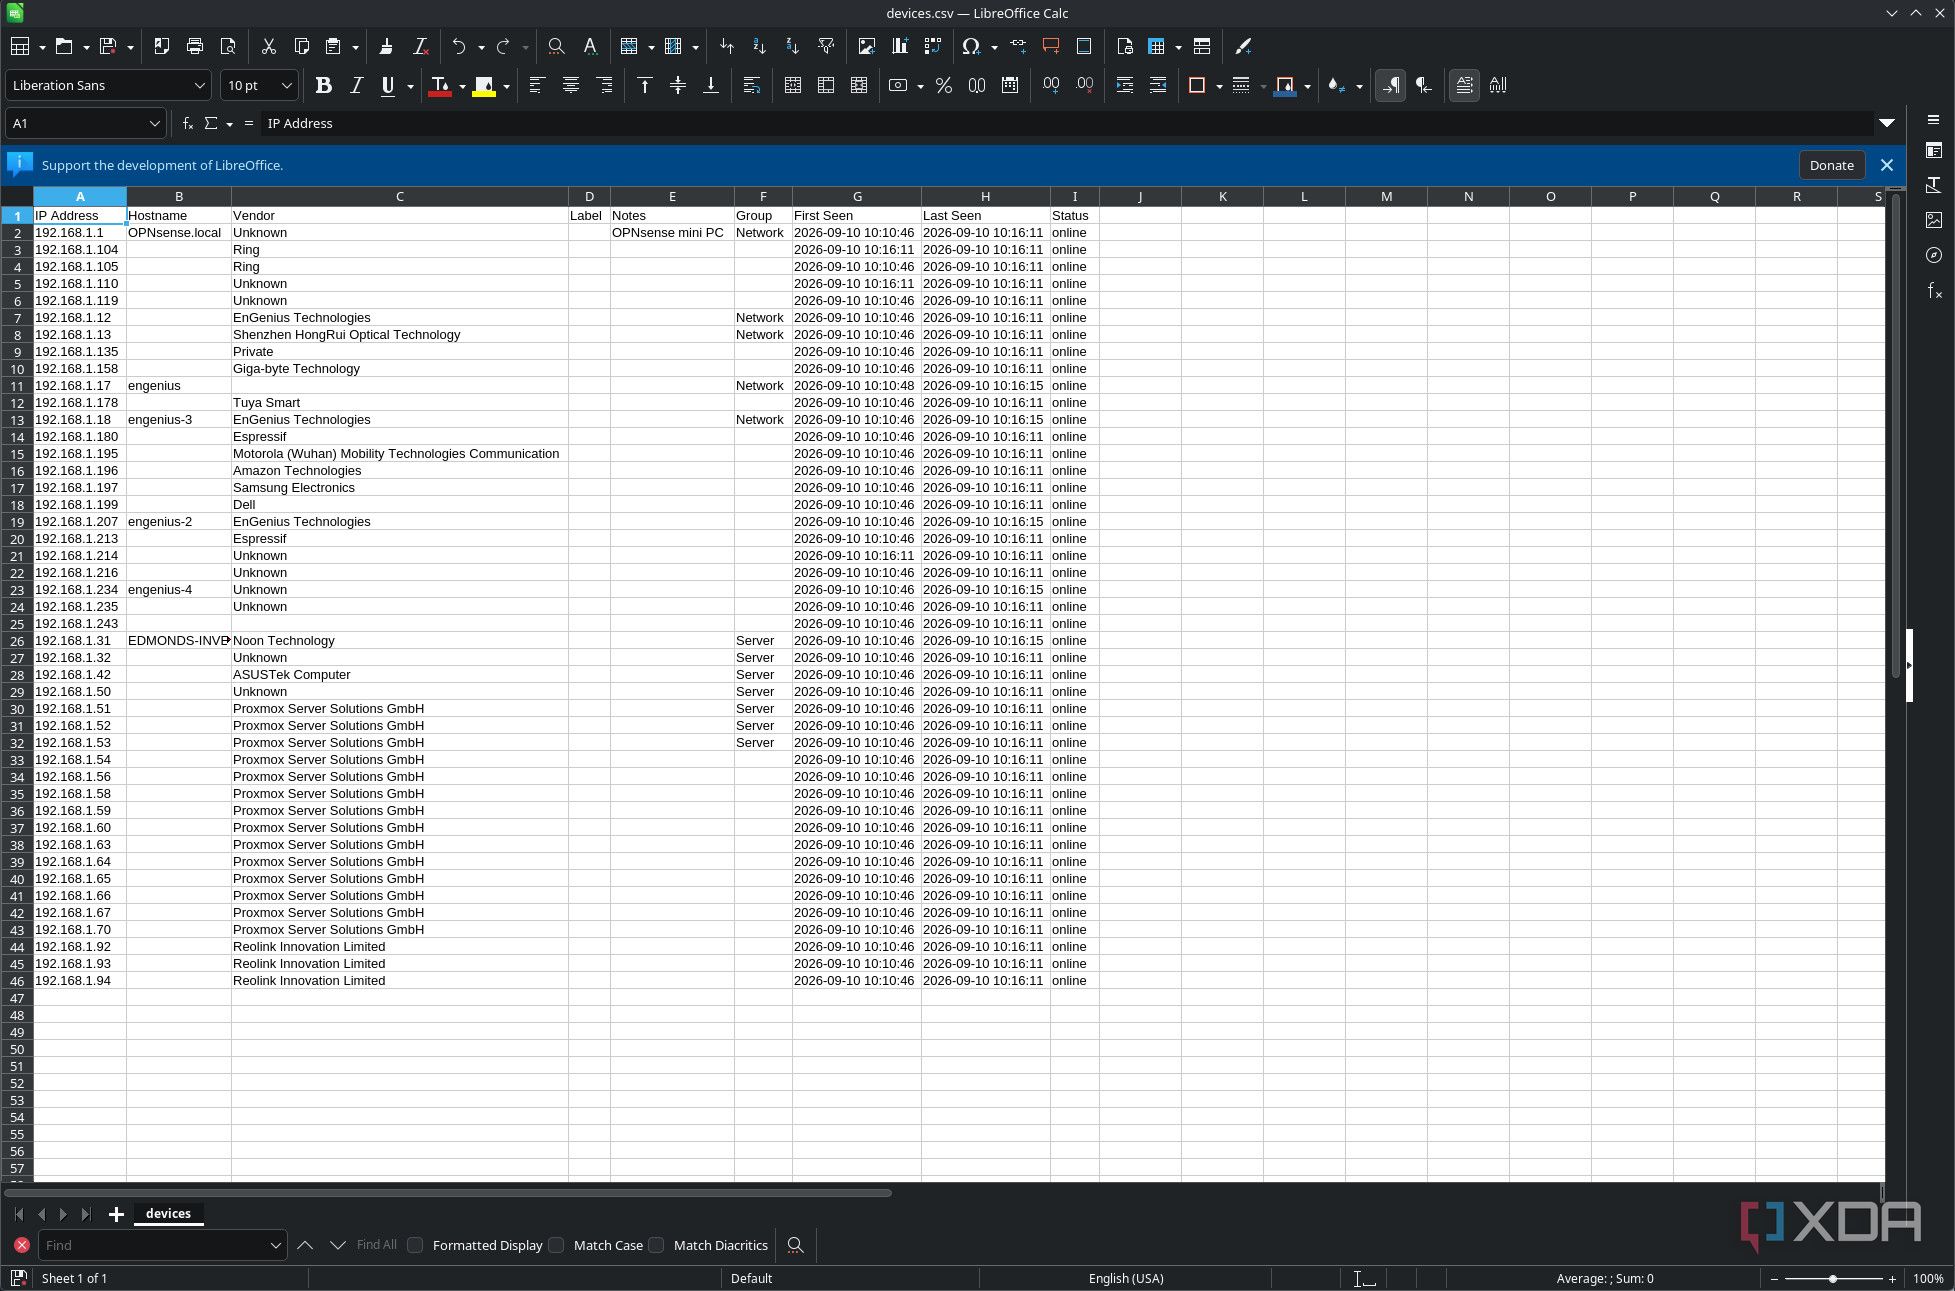Toggle Match Diacritics checkbox
This screenshot has width=1955, height=1291.
click(x=656, y=1245)
